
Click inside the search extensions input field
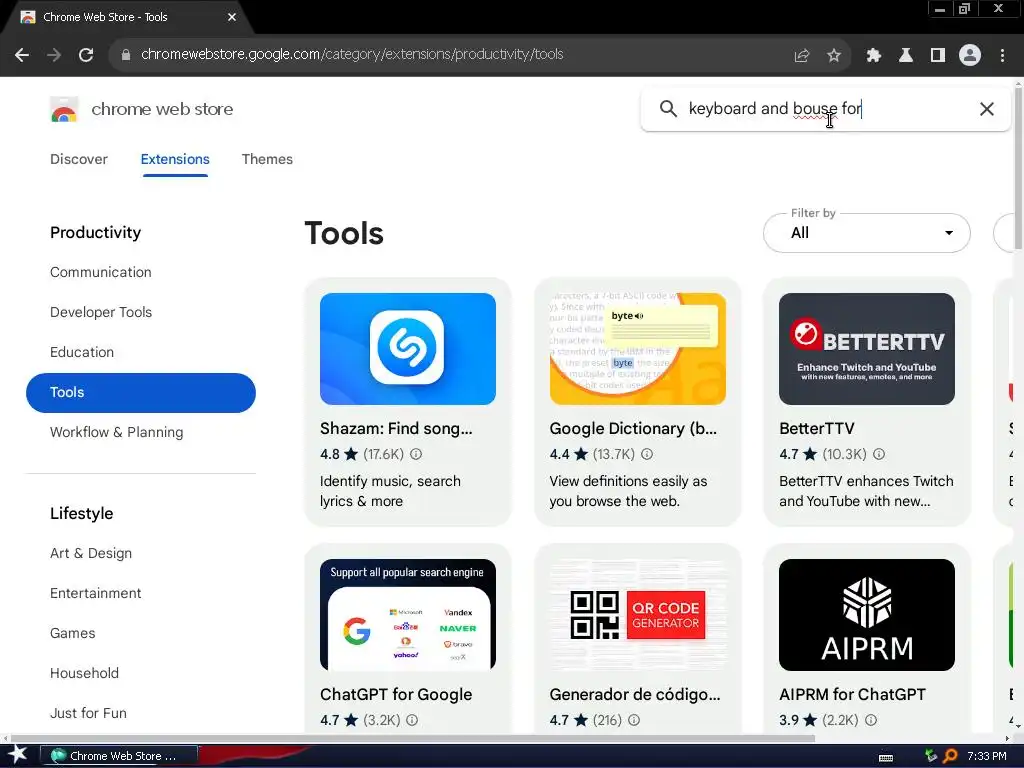(x=826, y=109)
